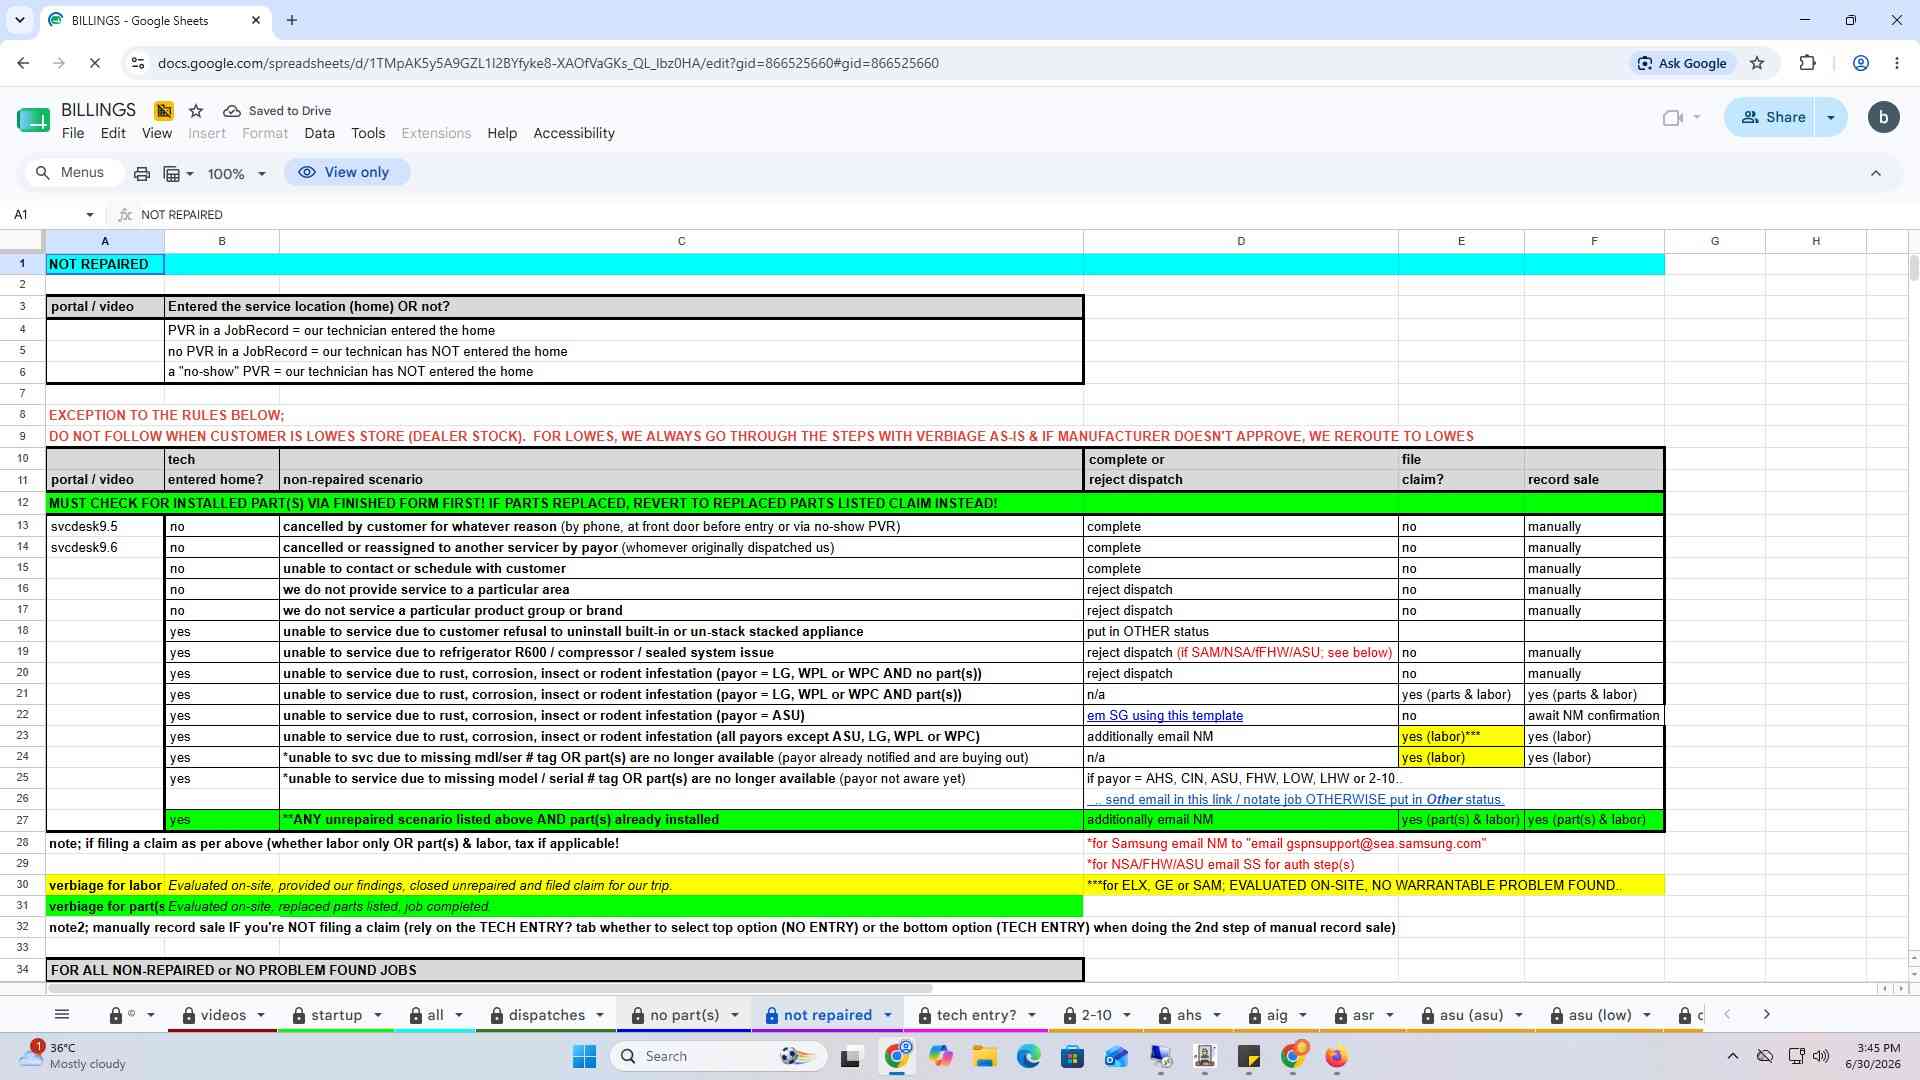This screenshot has width=1920, height=1080.
Task: Click the Saved to Drive cloud icon
Action: [x=232, y=111]
